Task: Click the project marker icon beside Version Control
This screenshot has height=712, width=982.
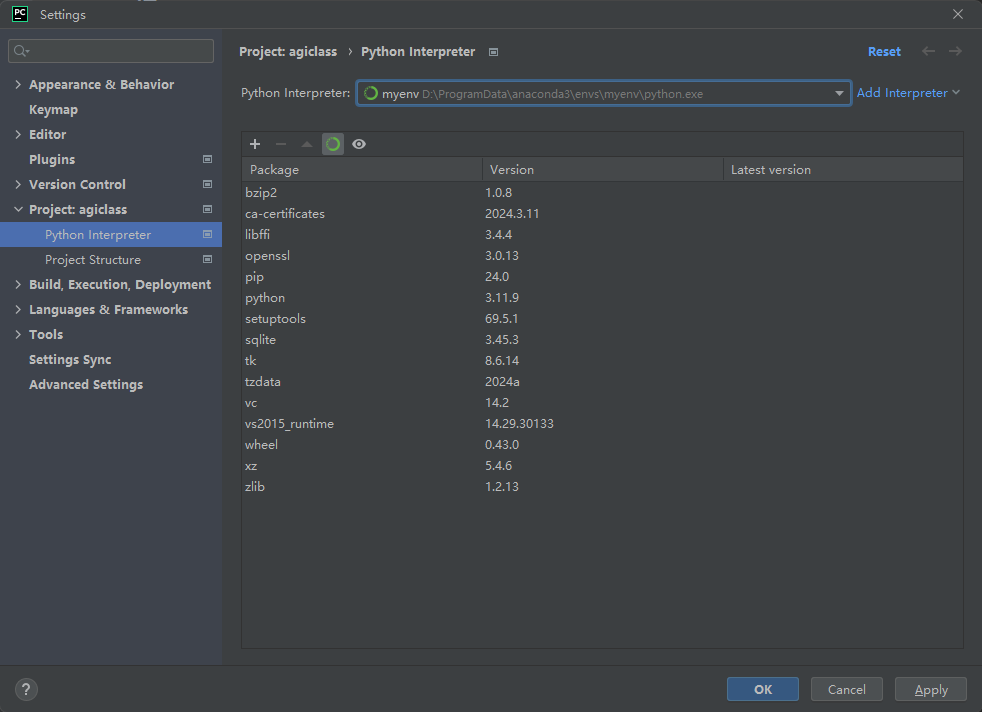Action: coord(207,184)
